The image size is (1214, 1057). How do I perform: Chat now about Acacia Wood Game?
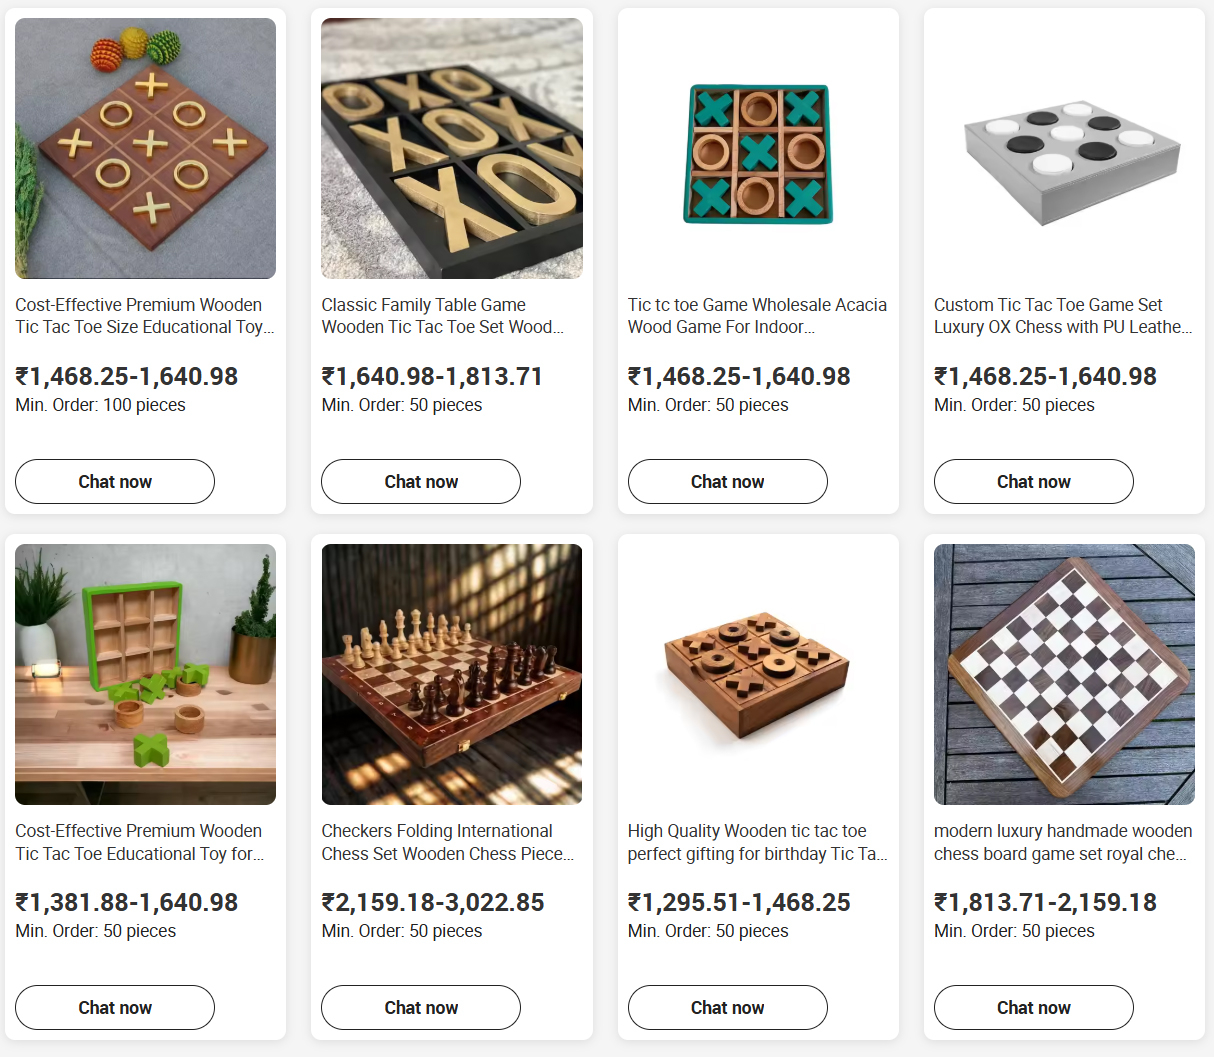click(728, 481)
